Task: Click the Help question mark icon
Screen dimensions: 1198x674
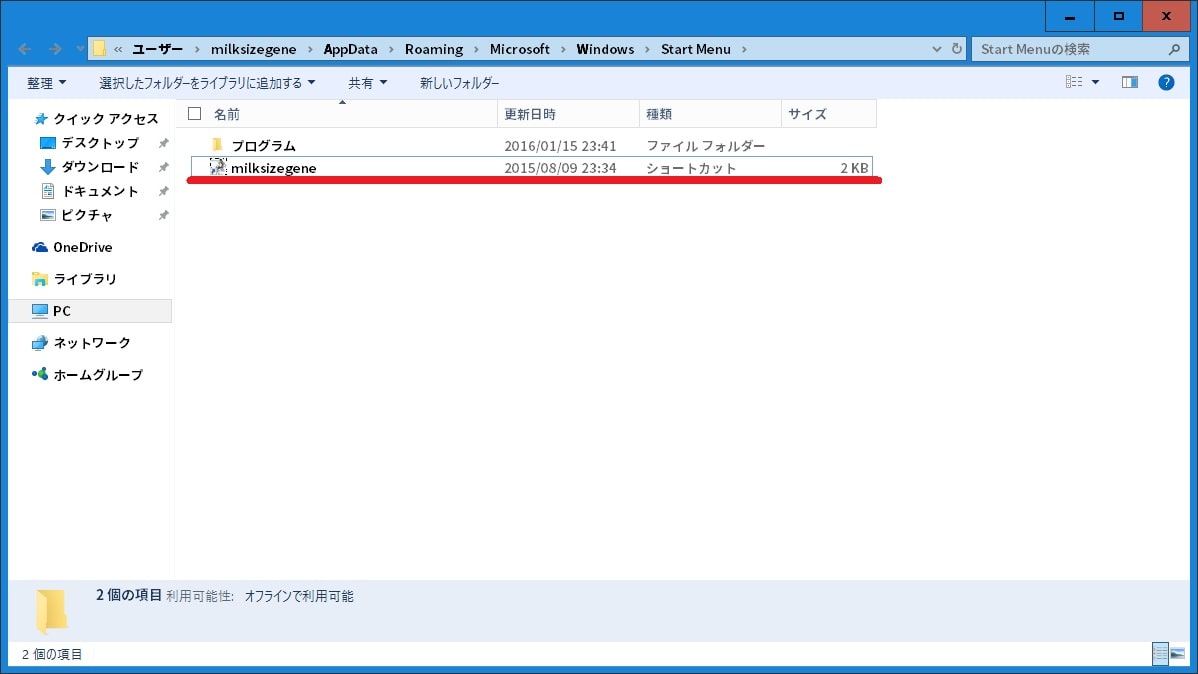Action: click(x=1166, y=83)
